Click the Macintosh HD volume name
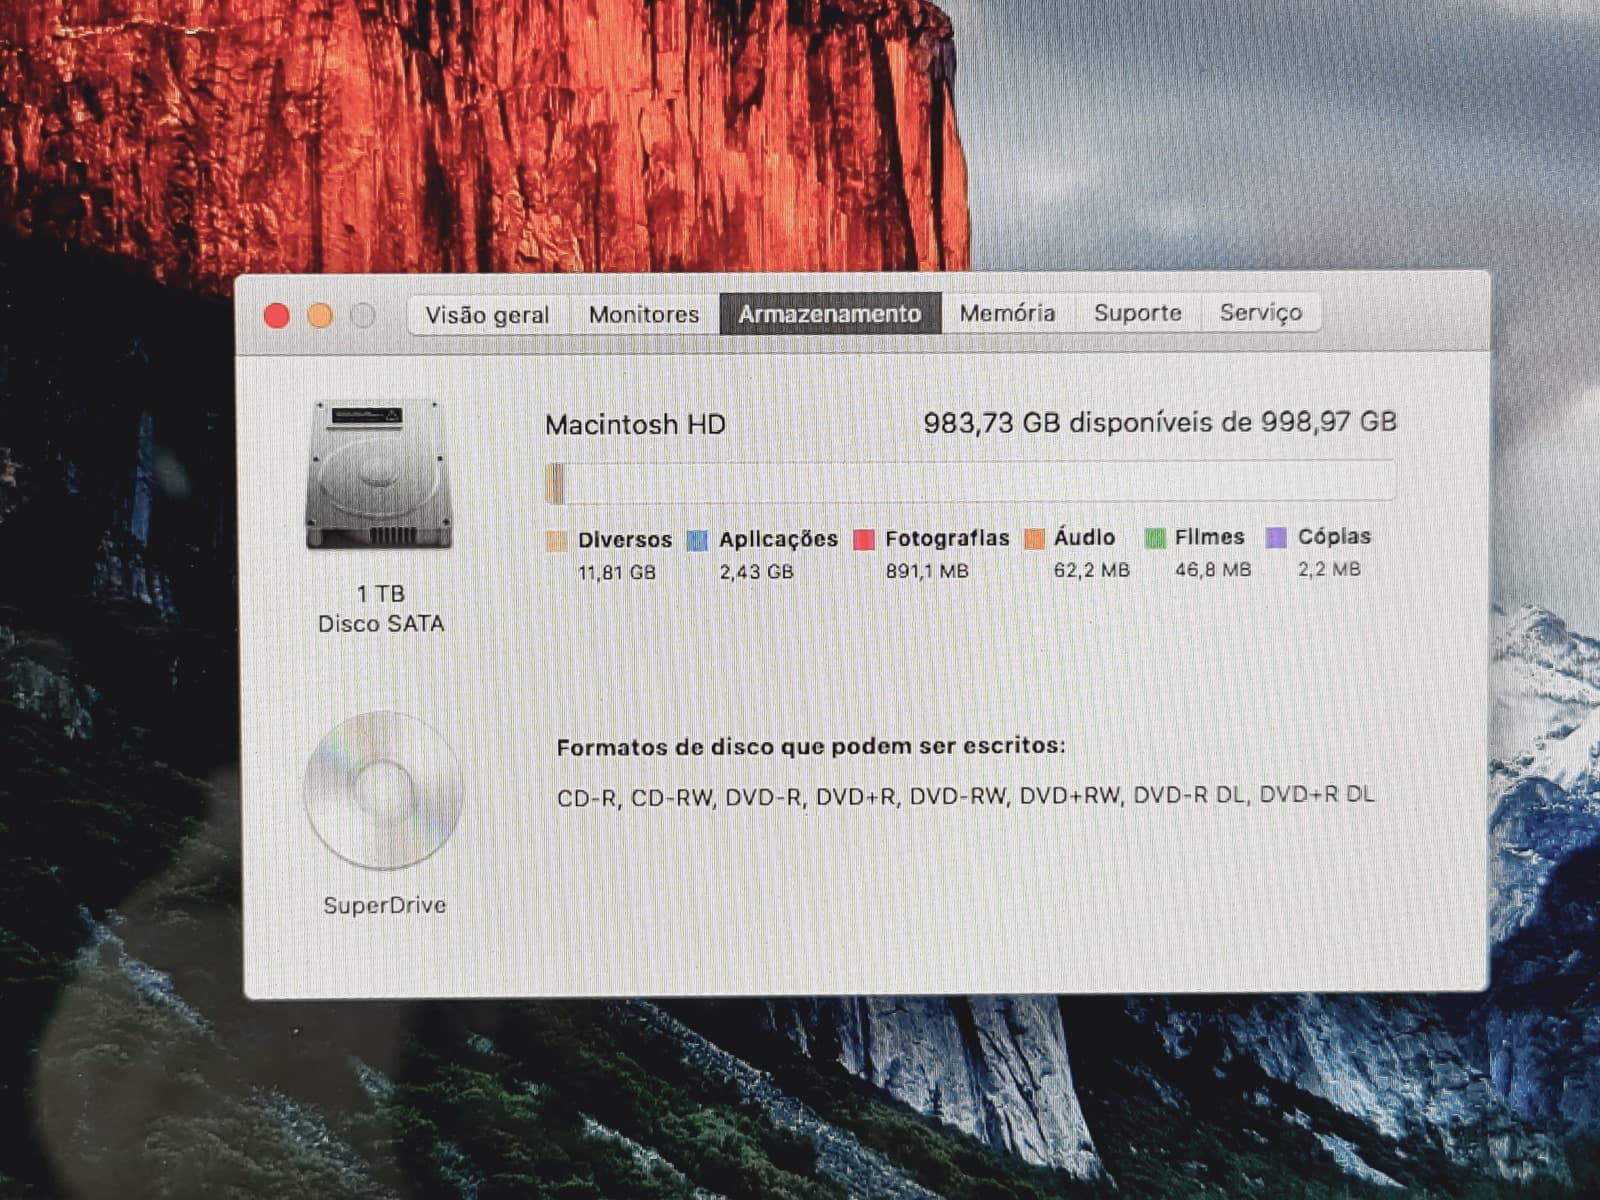1600x1200 pixels. (x=635, y=425)
